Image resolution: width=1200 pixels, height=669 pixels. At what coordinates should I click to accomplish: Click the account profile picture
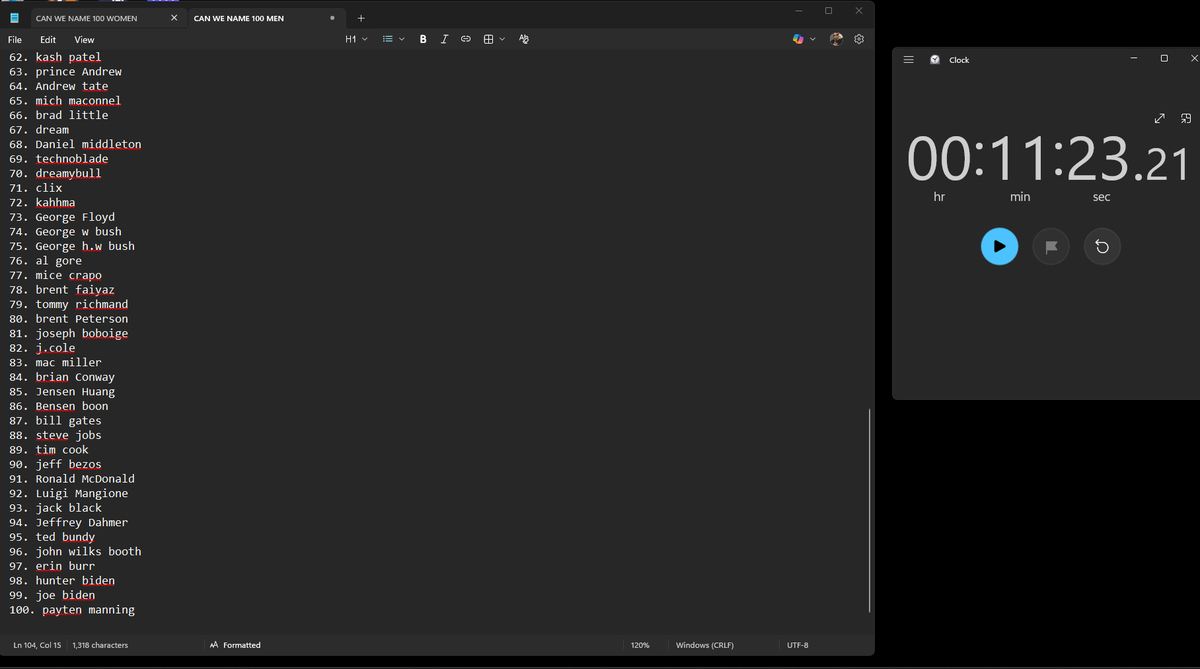[x=837, y=39]
